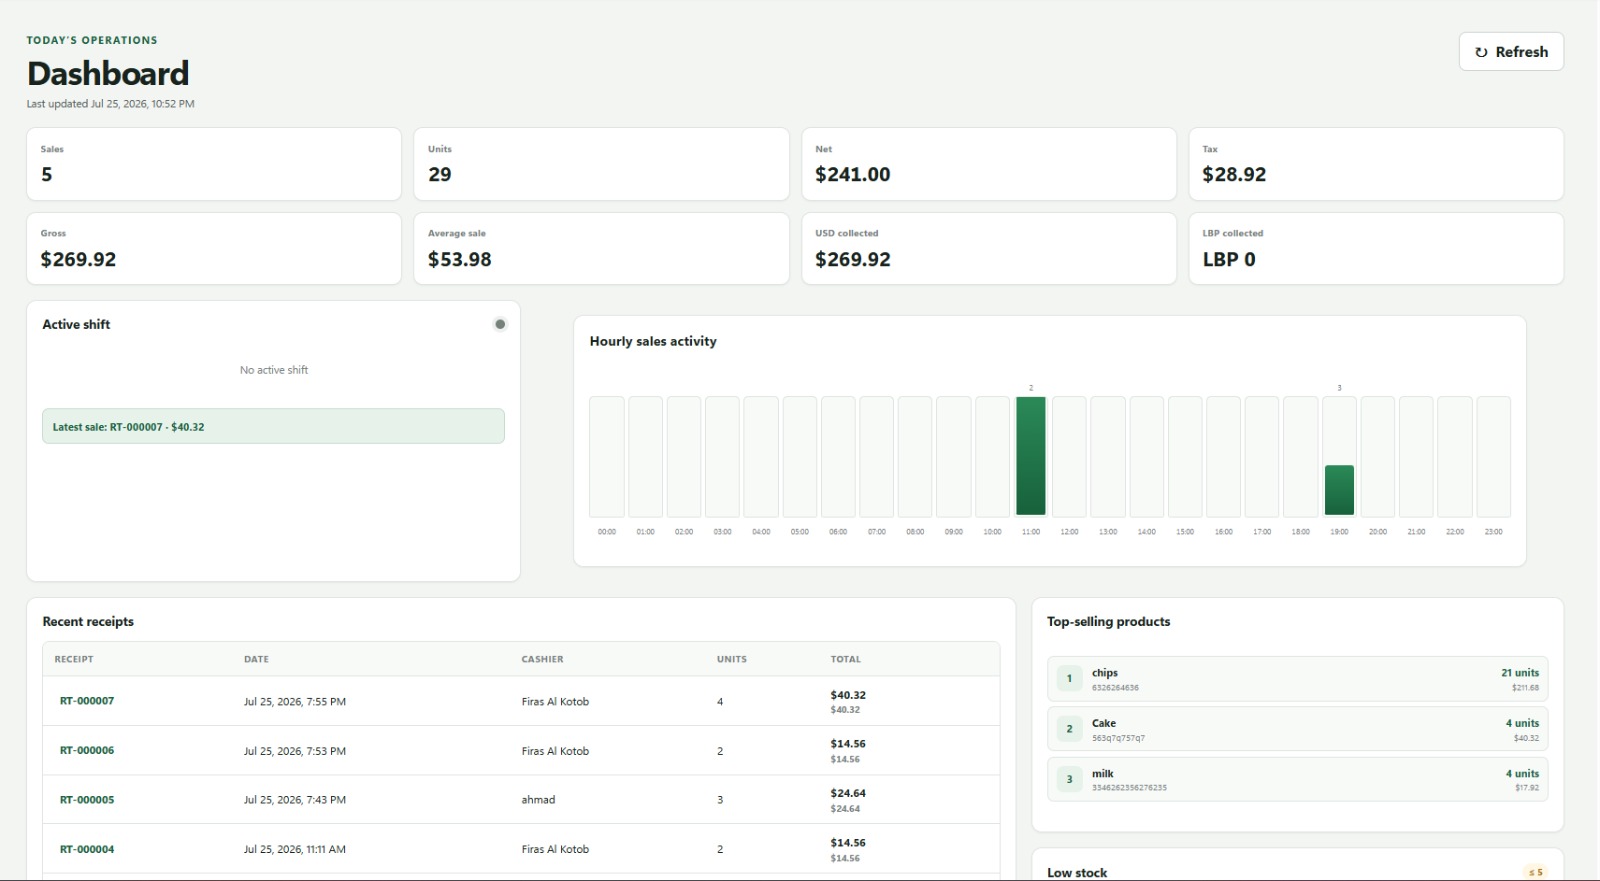1600x881 pixels.
Task: Click the 21 units label for chips
Action: coord(1520,673)
